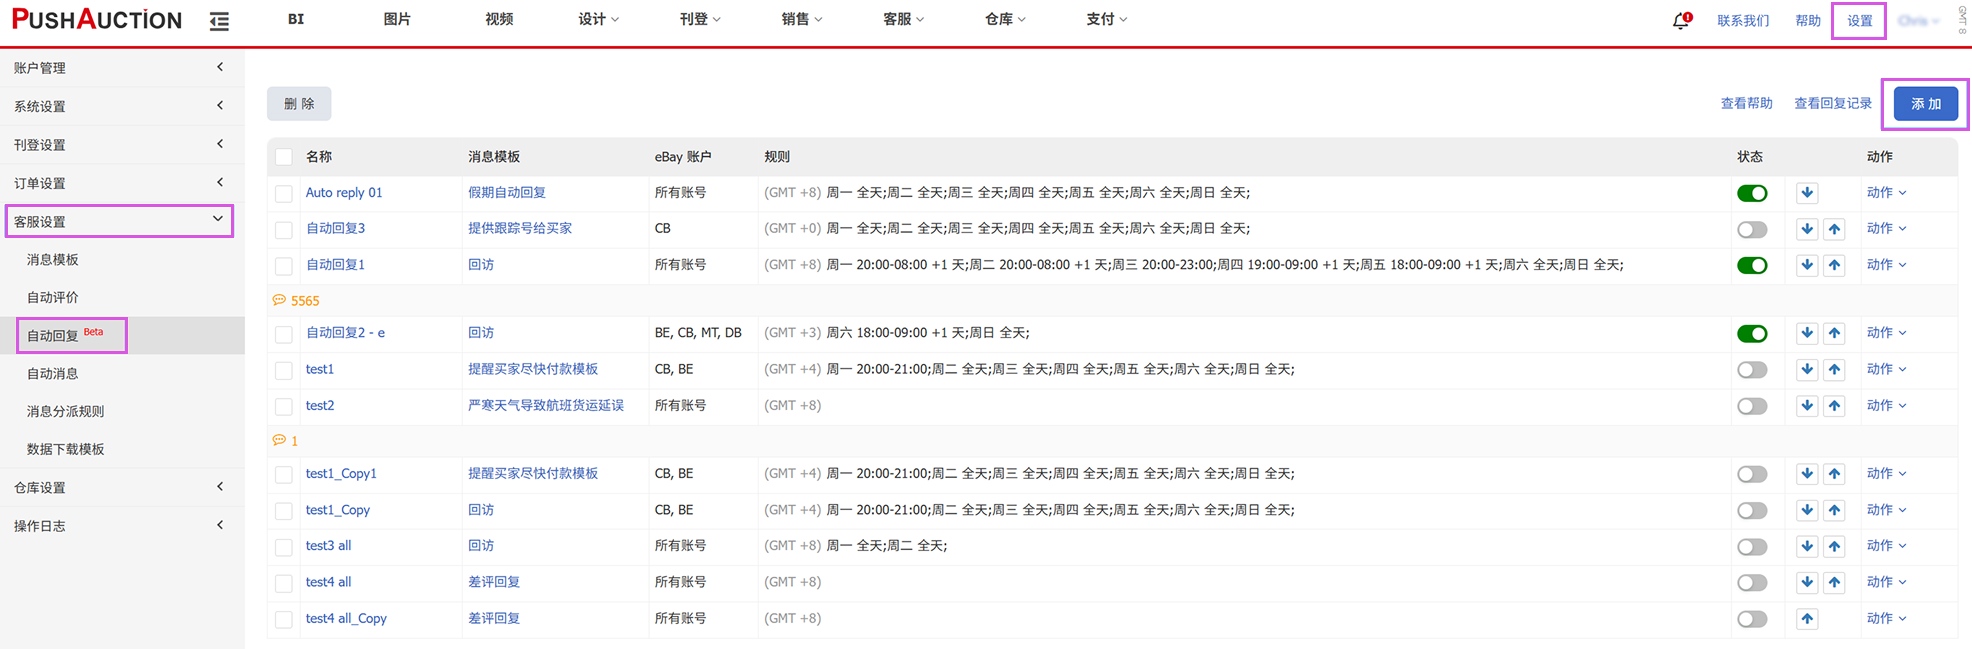Select 消息模板 in the sidebar

coord(53,259)
